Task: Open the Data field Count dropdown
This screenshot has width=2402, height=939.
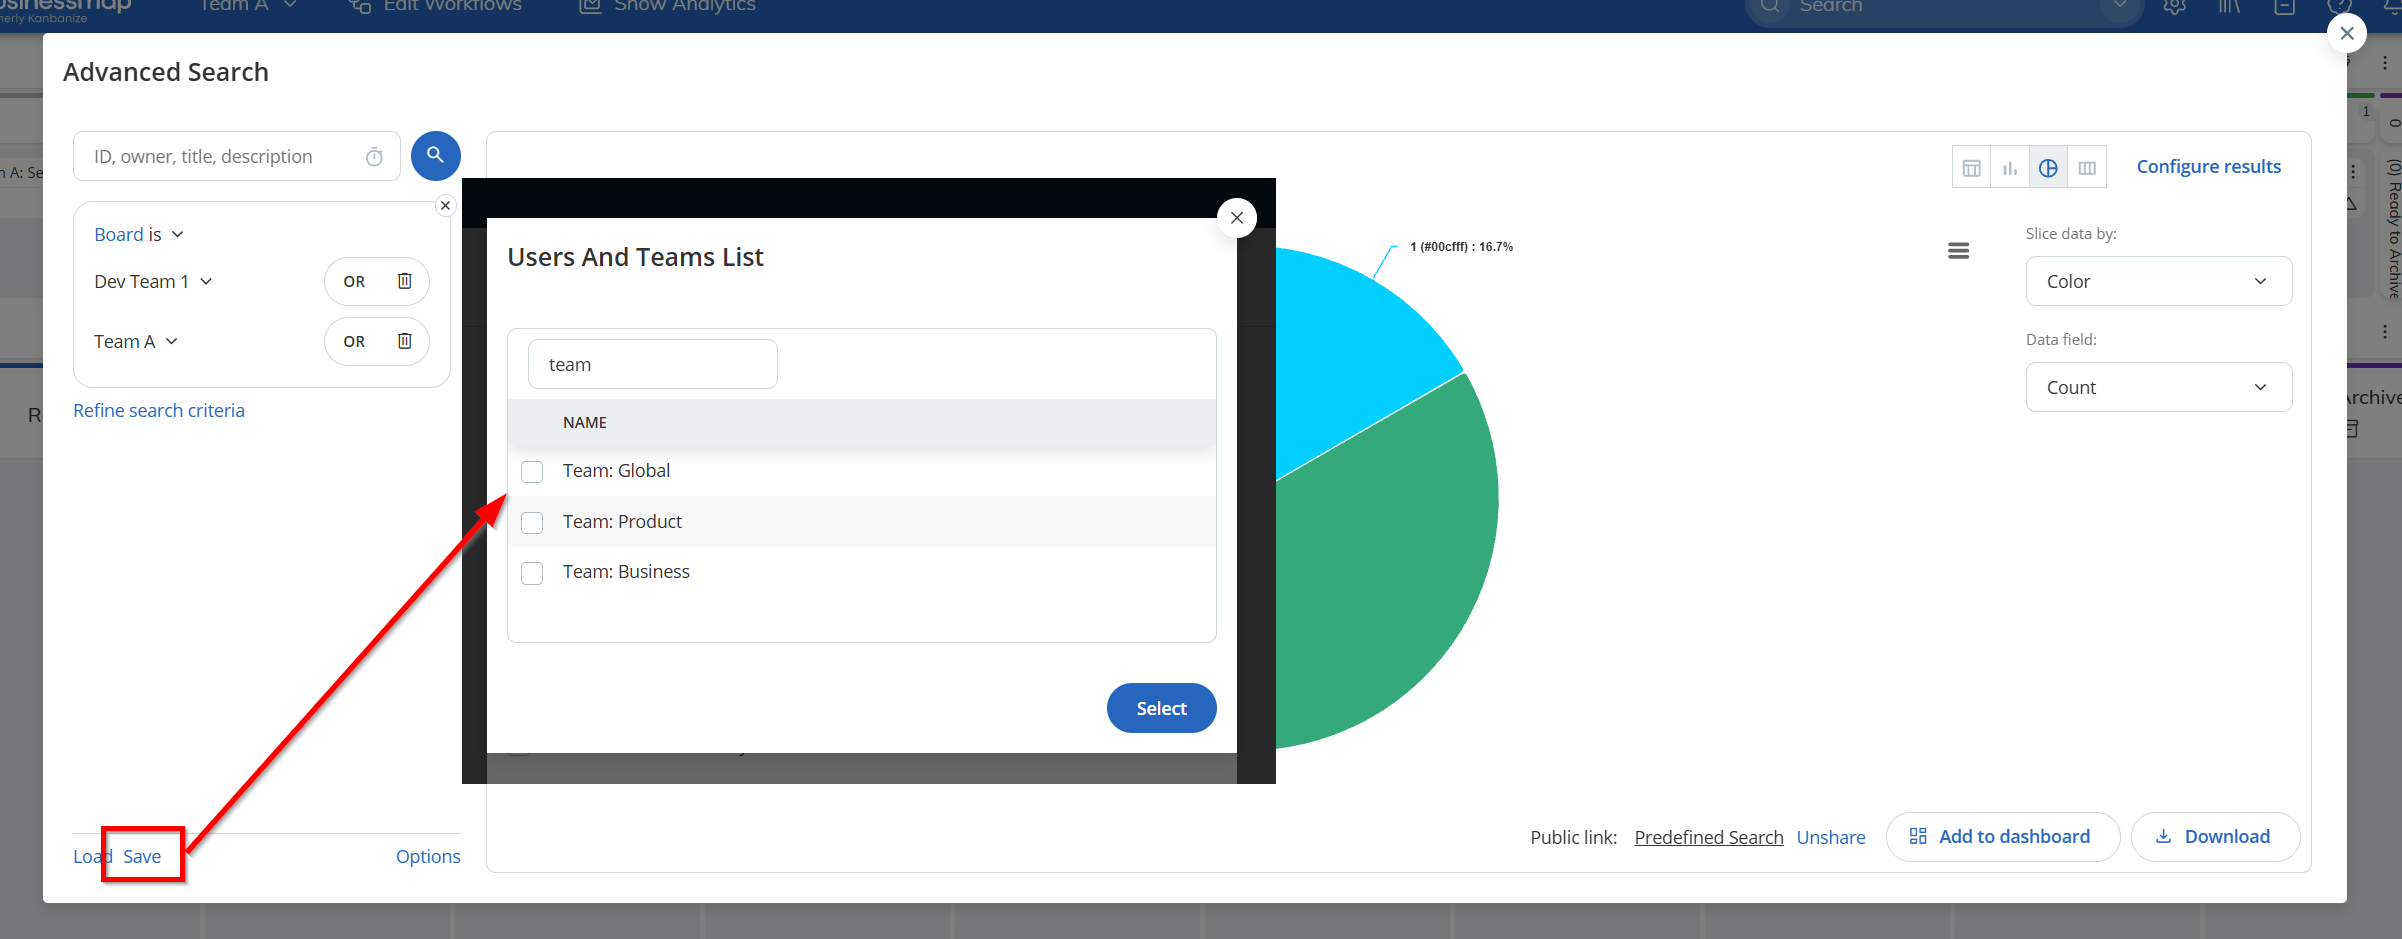Action: tap(2158, 388)
